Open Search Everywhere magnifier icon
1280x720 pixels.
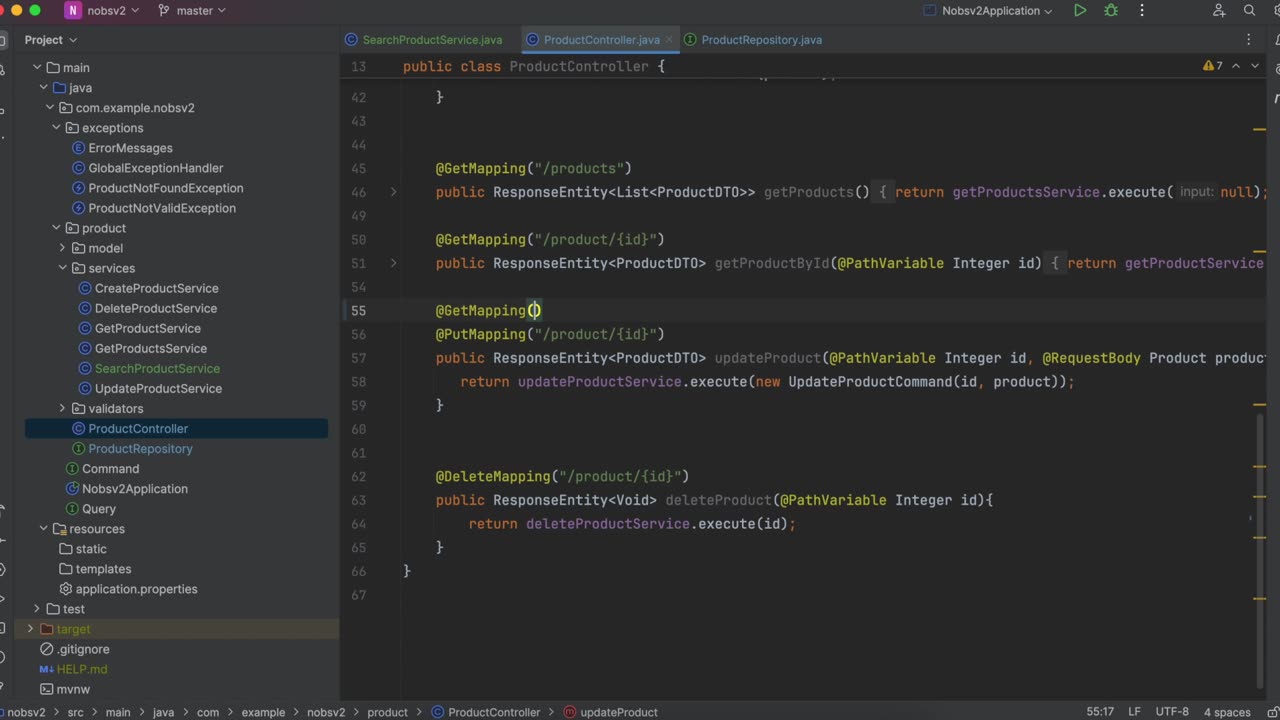coord(1250,11)
